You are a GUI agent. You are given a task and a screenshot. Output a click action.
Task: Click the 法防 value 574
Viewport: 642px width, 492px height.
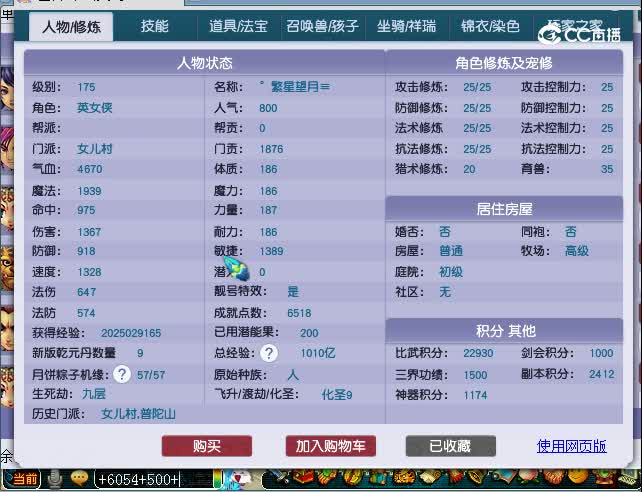tap(86, 313)
